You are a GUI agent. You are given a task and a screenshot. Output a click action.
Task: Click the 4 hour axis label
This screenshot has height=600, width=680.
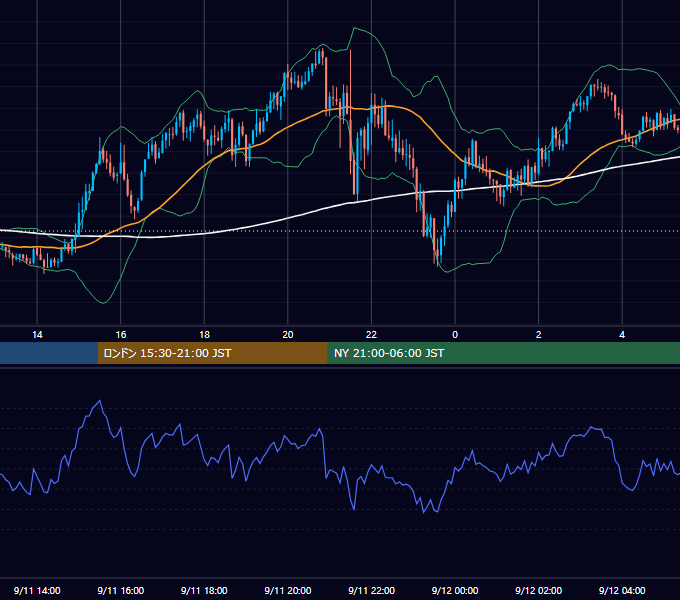point(622,335)
